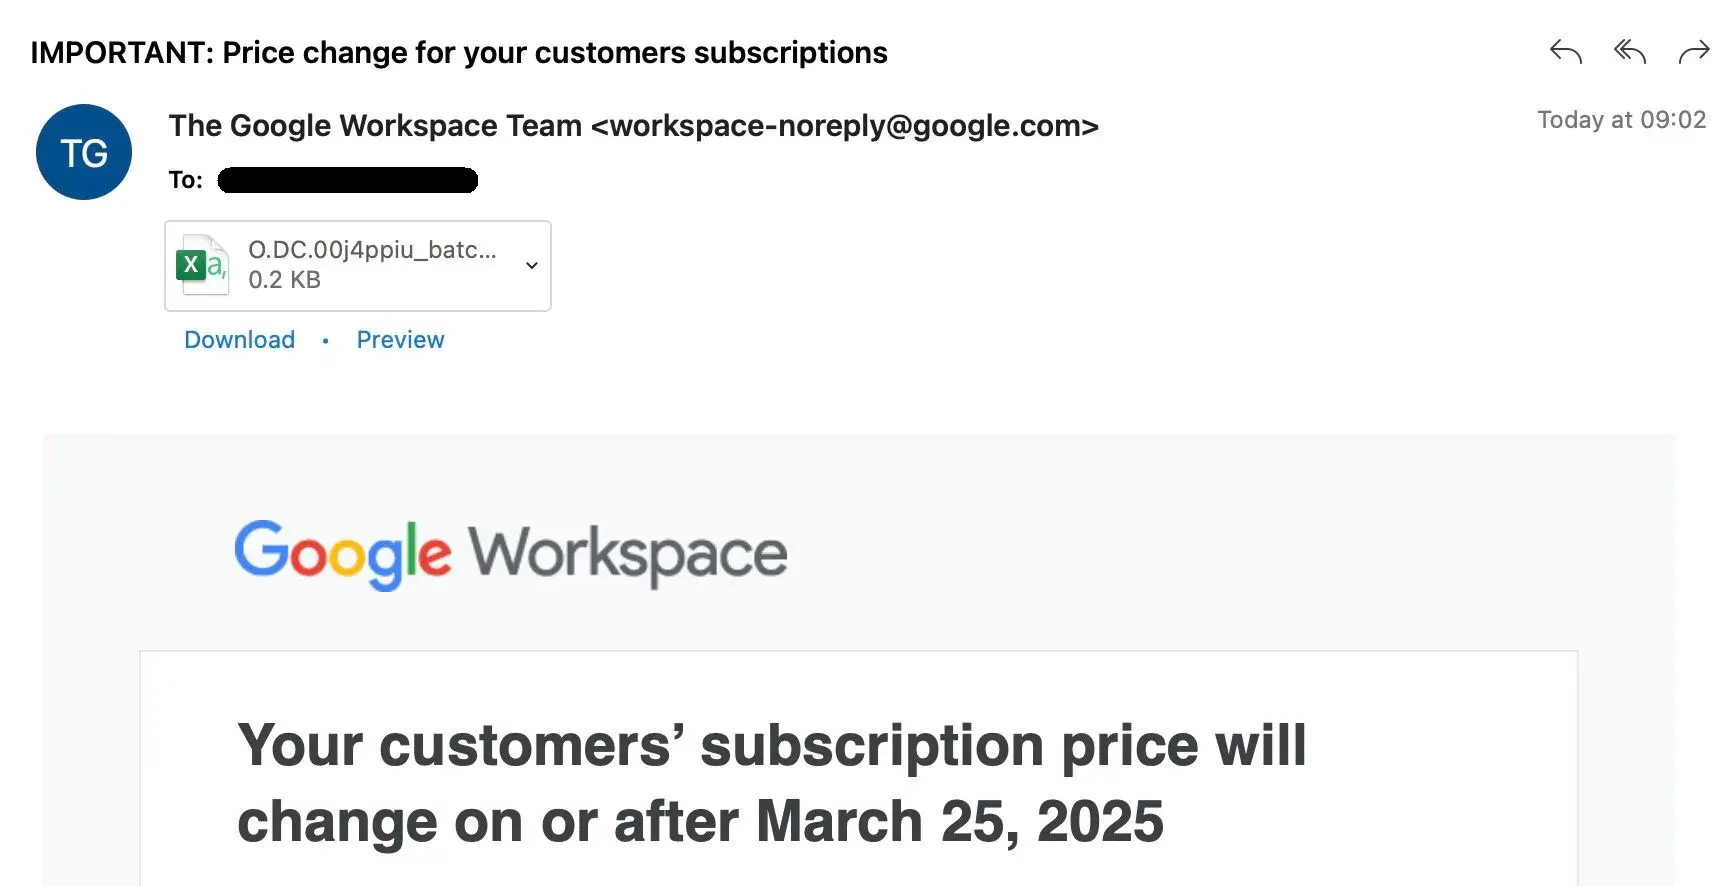Click the Reply arrow icon
1732x886 pixels.
tap(1565, 51)
